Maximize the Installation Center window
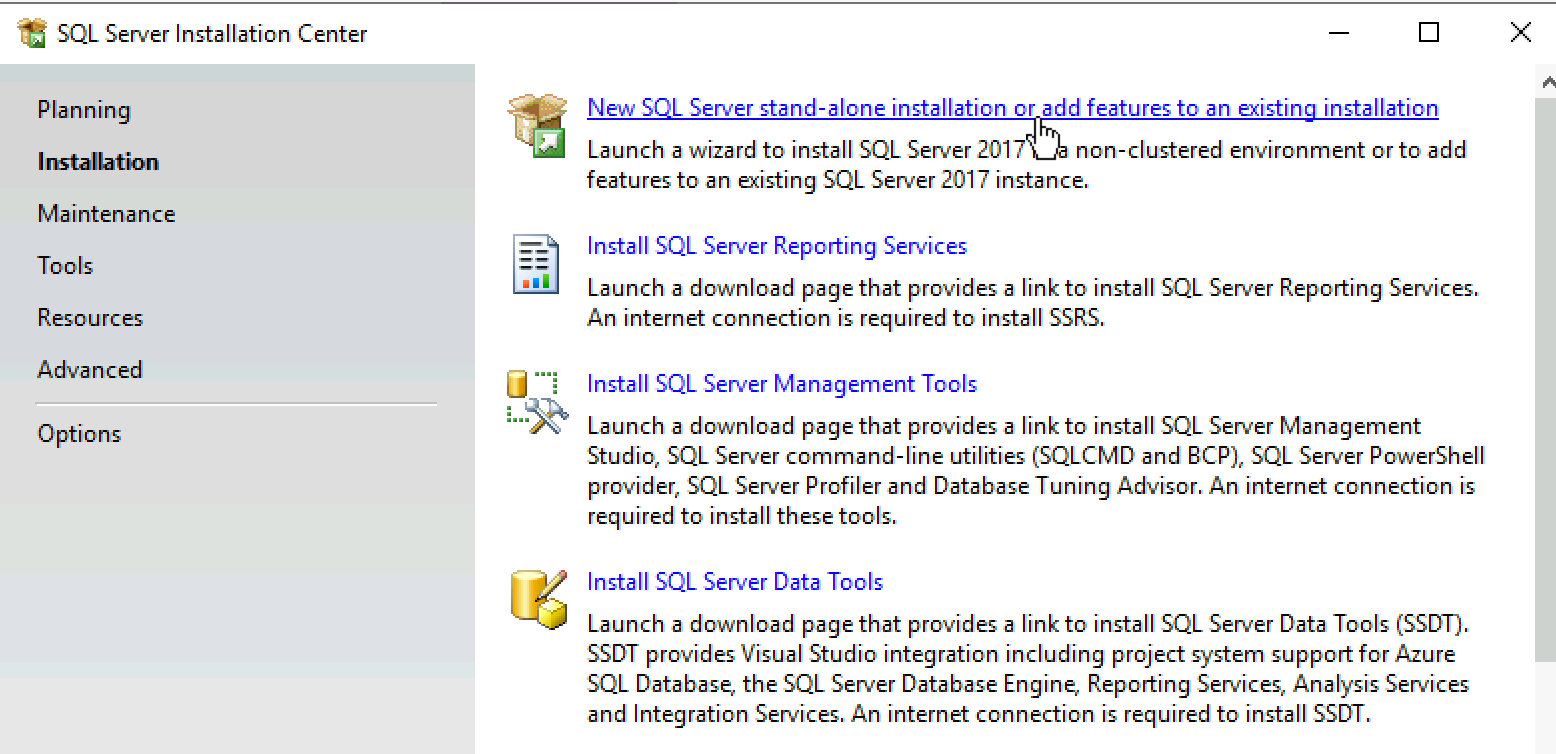The image size is (1556, 754). point(1429,33)
